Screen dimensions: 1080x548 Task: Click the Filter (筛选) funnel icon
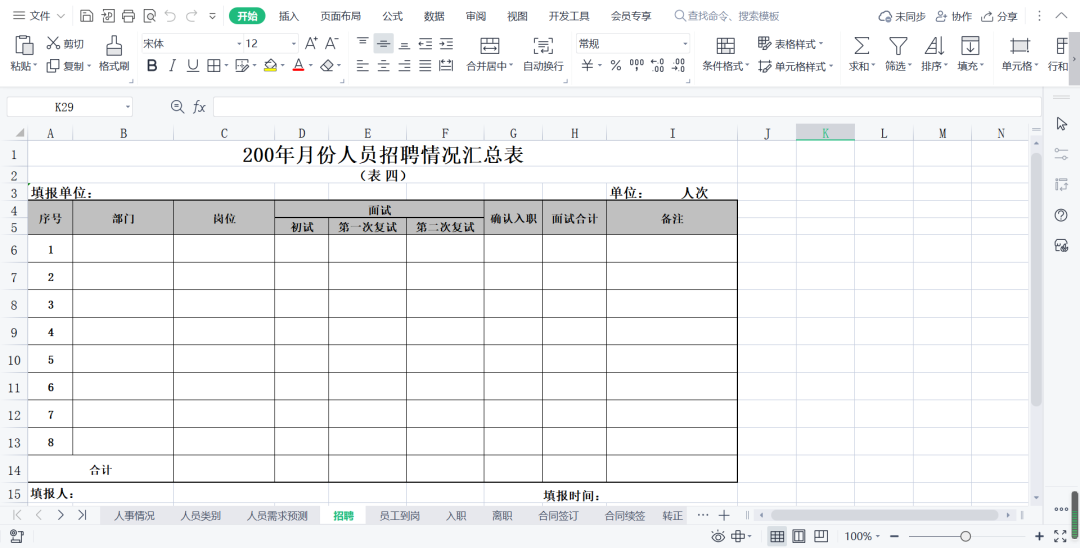897,46
